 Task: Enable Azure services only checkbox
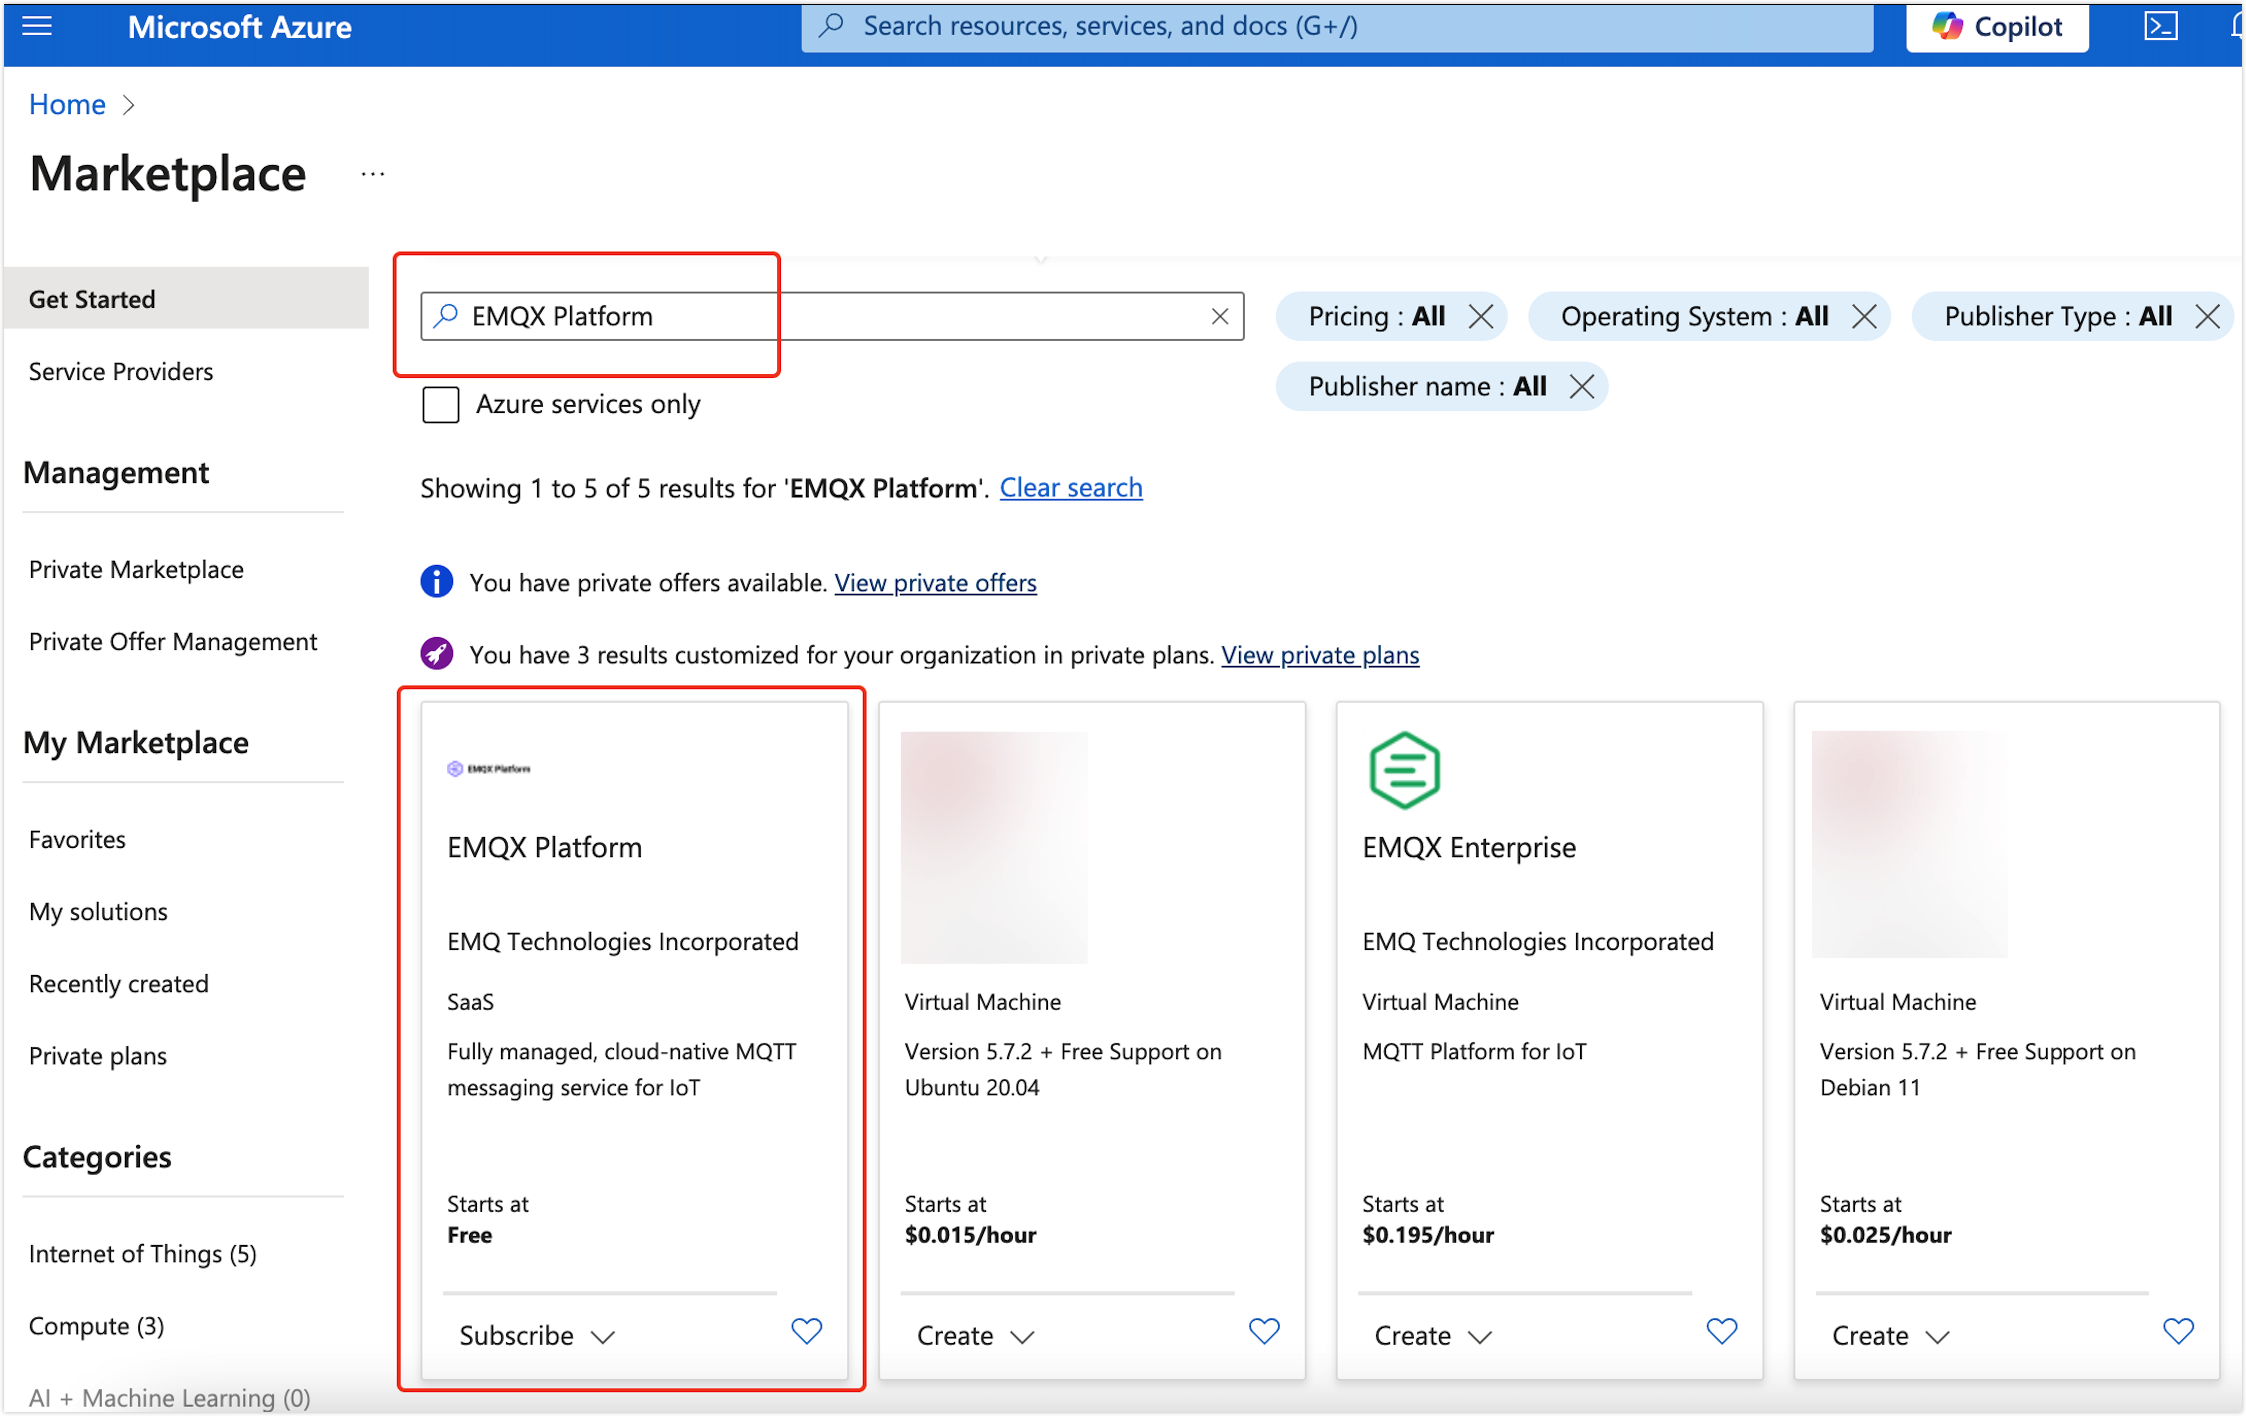tap(440, 404)
